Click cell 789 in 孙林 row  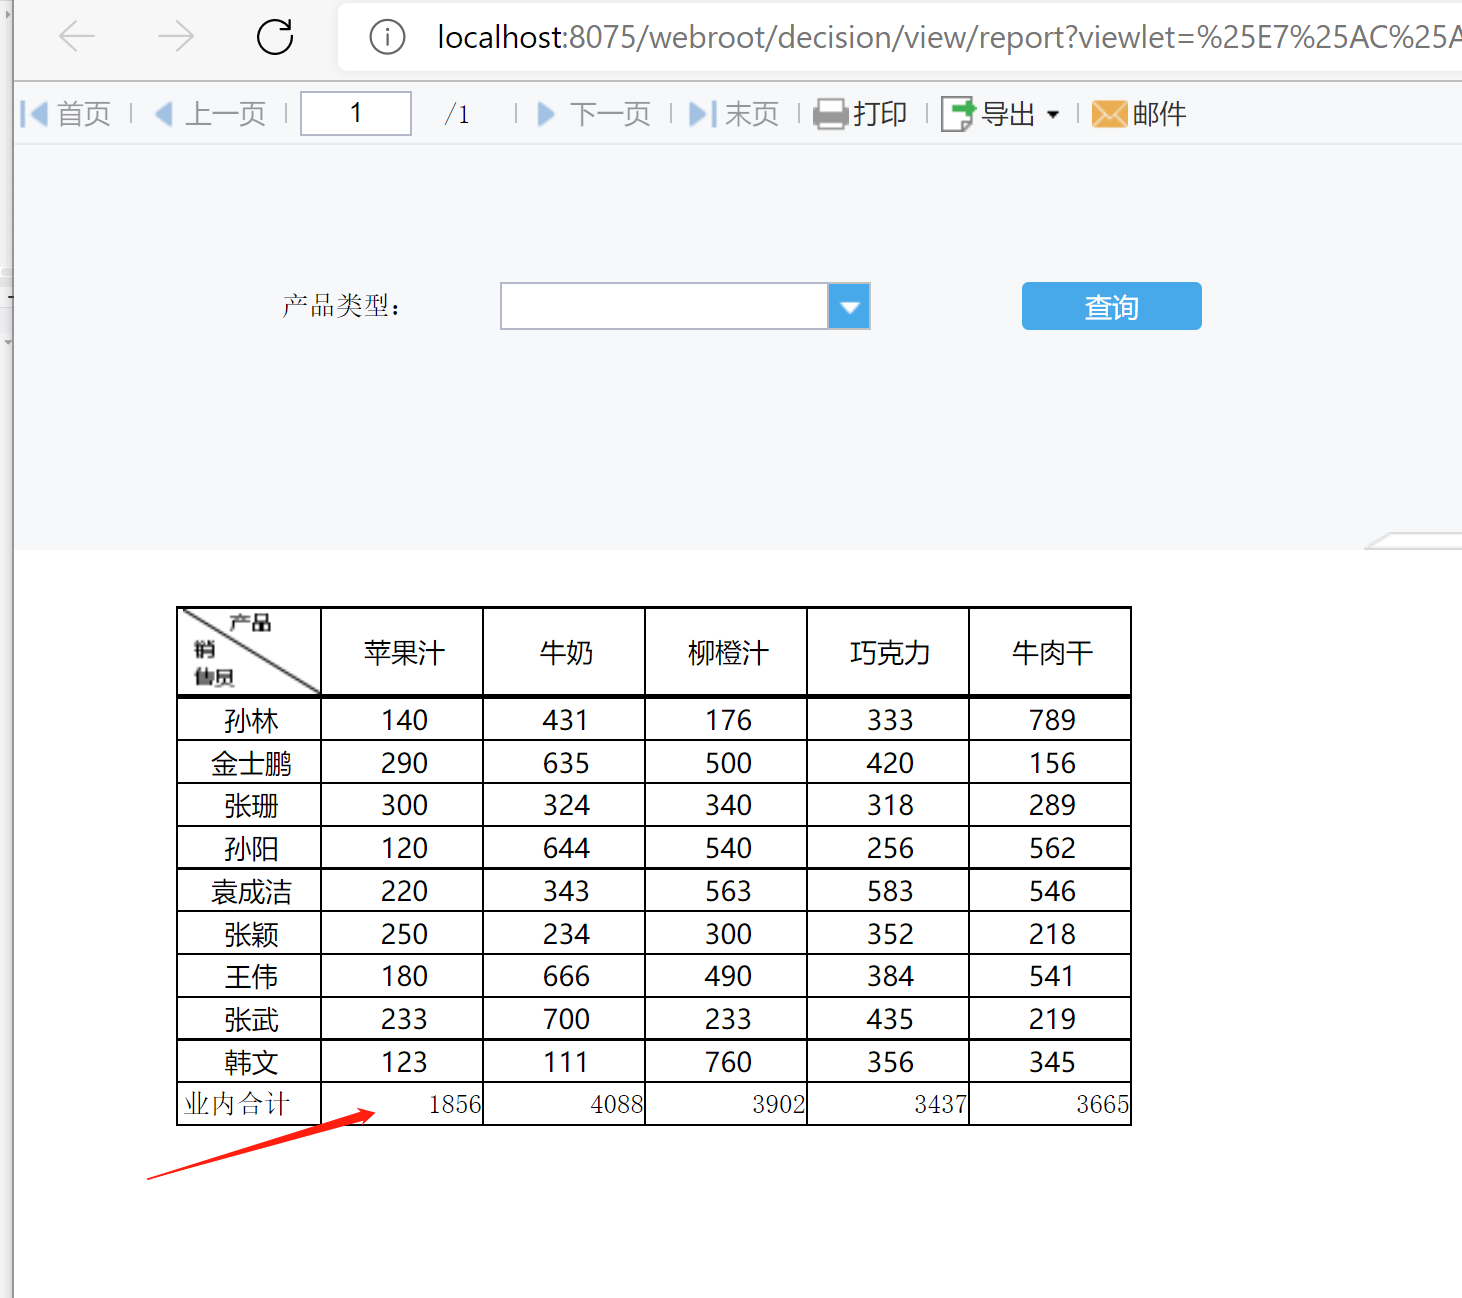(1050, 720)
